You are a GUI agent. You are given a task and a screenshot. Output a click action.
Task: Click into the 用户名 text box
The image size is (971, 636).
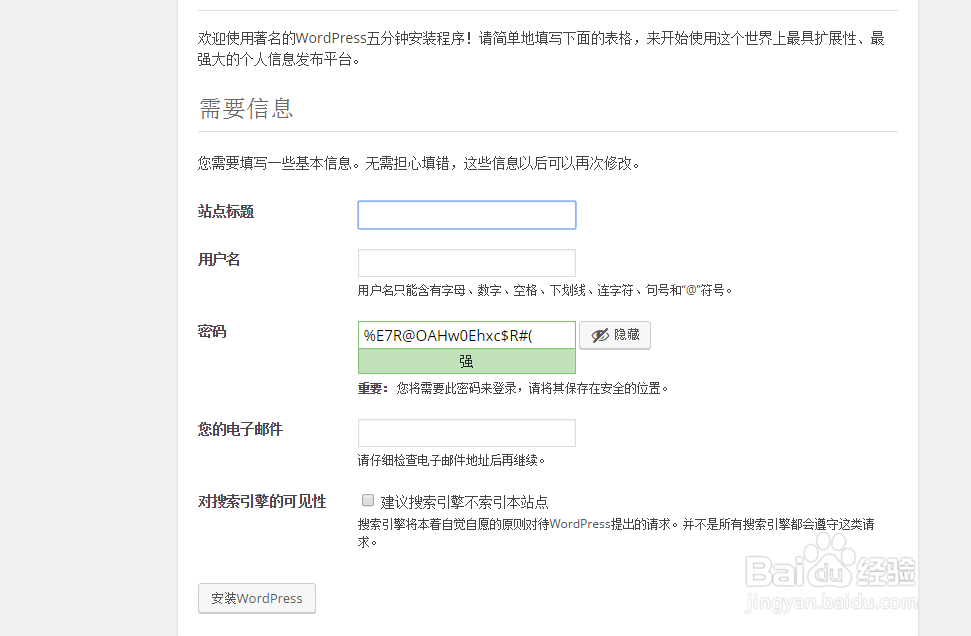(x=467, y=263)
